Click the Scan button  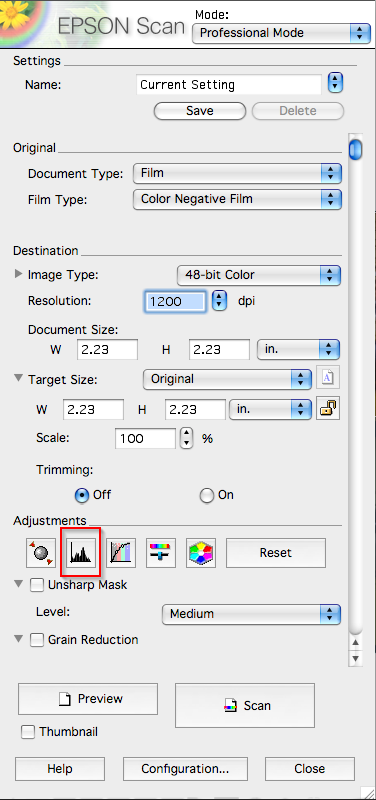pyautogui.click(x=245, y=706)
